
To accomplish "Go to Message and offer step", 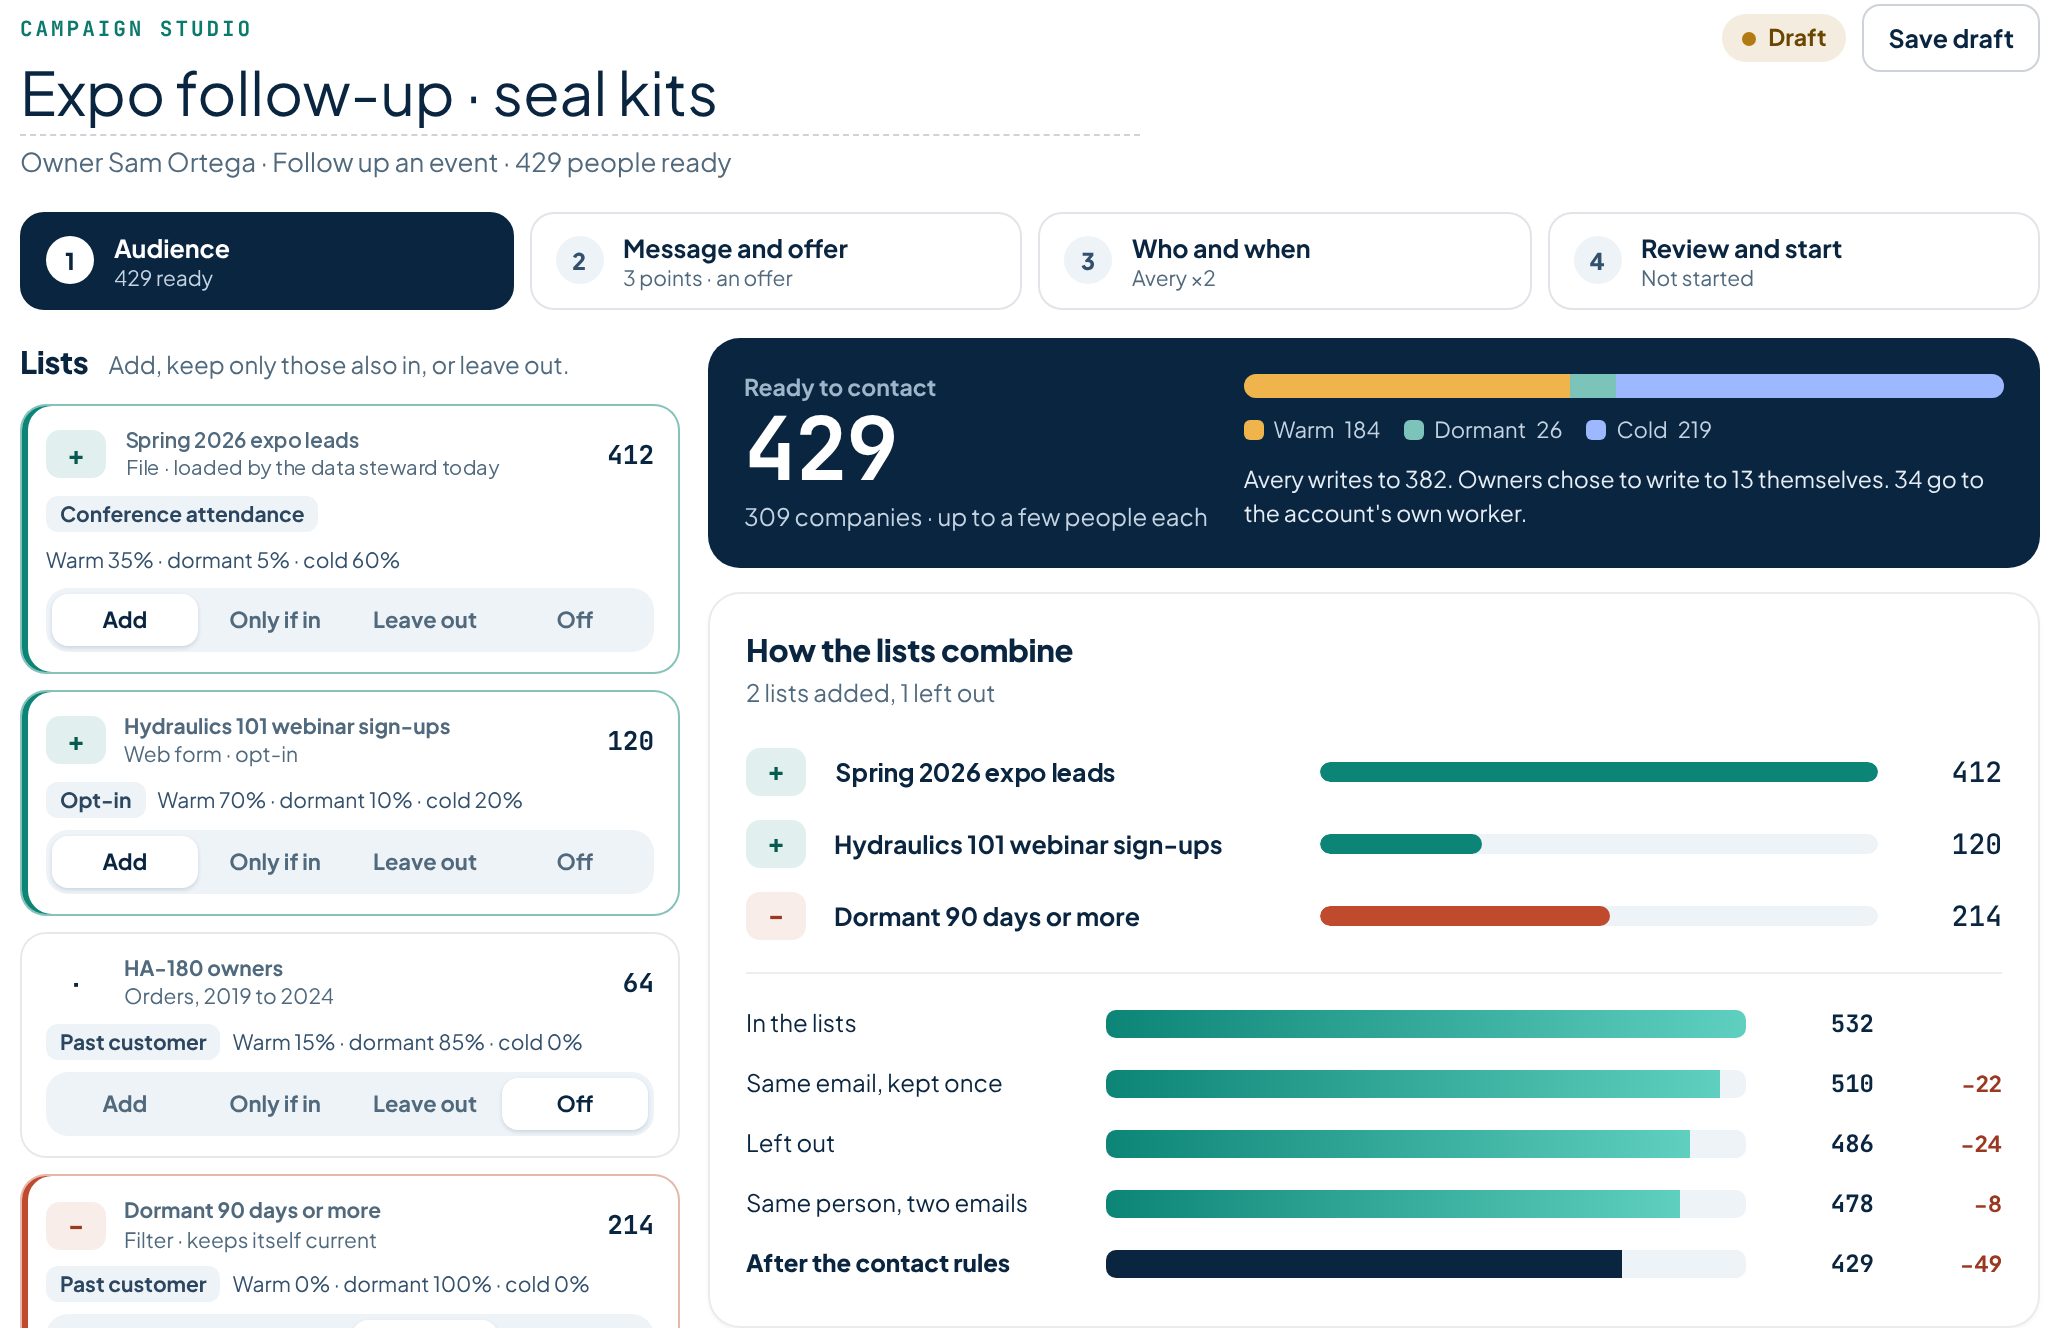I will [776, 261].
